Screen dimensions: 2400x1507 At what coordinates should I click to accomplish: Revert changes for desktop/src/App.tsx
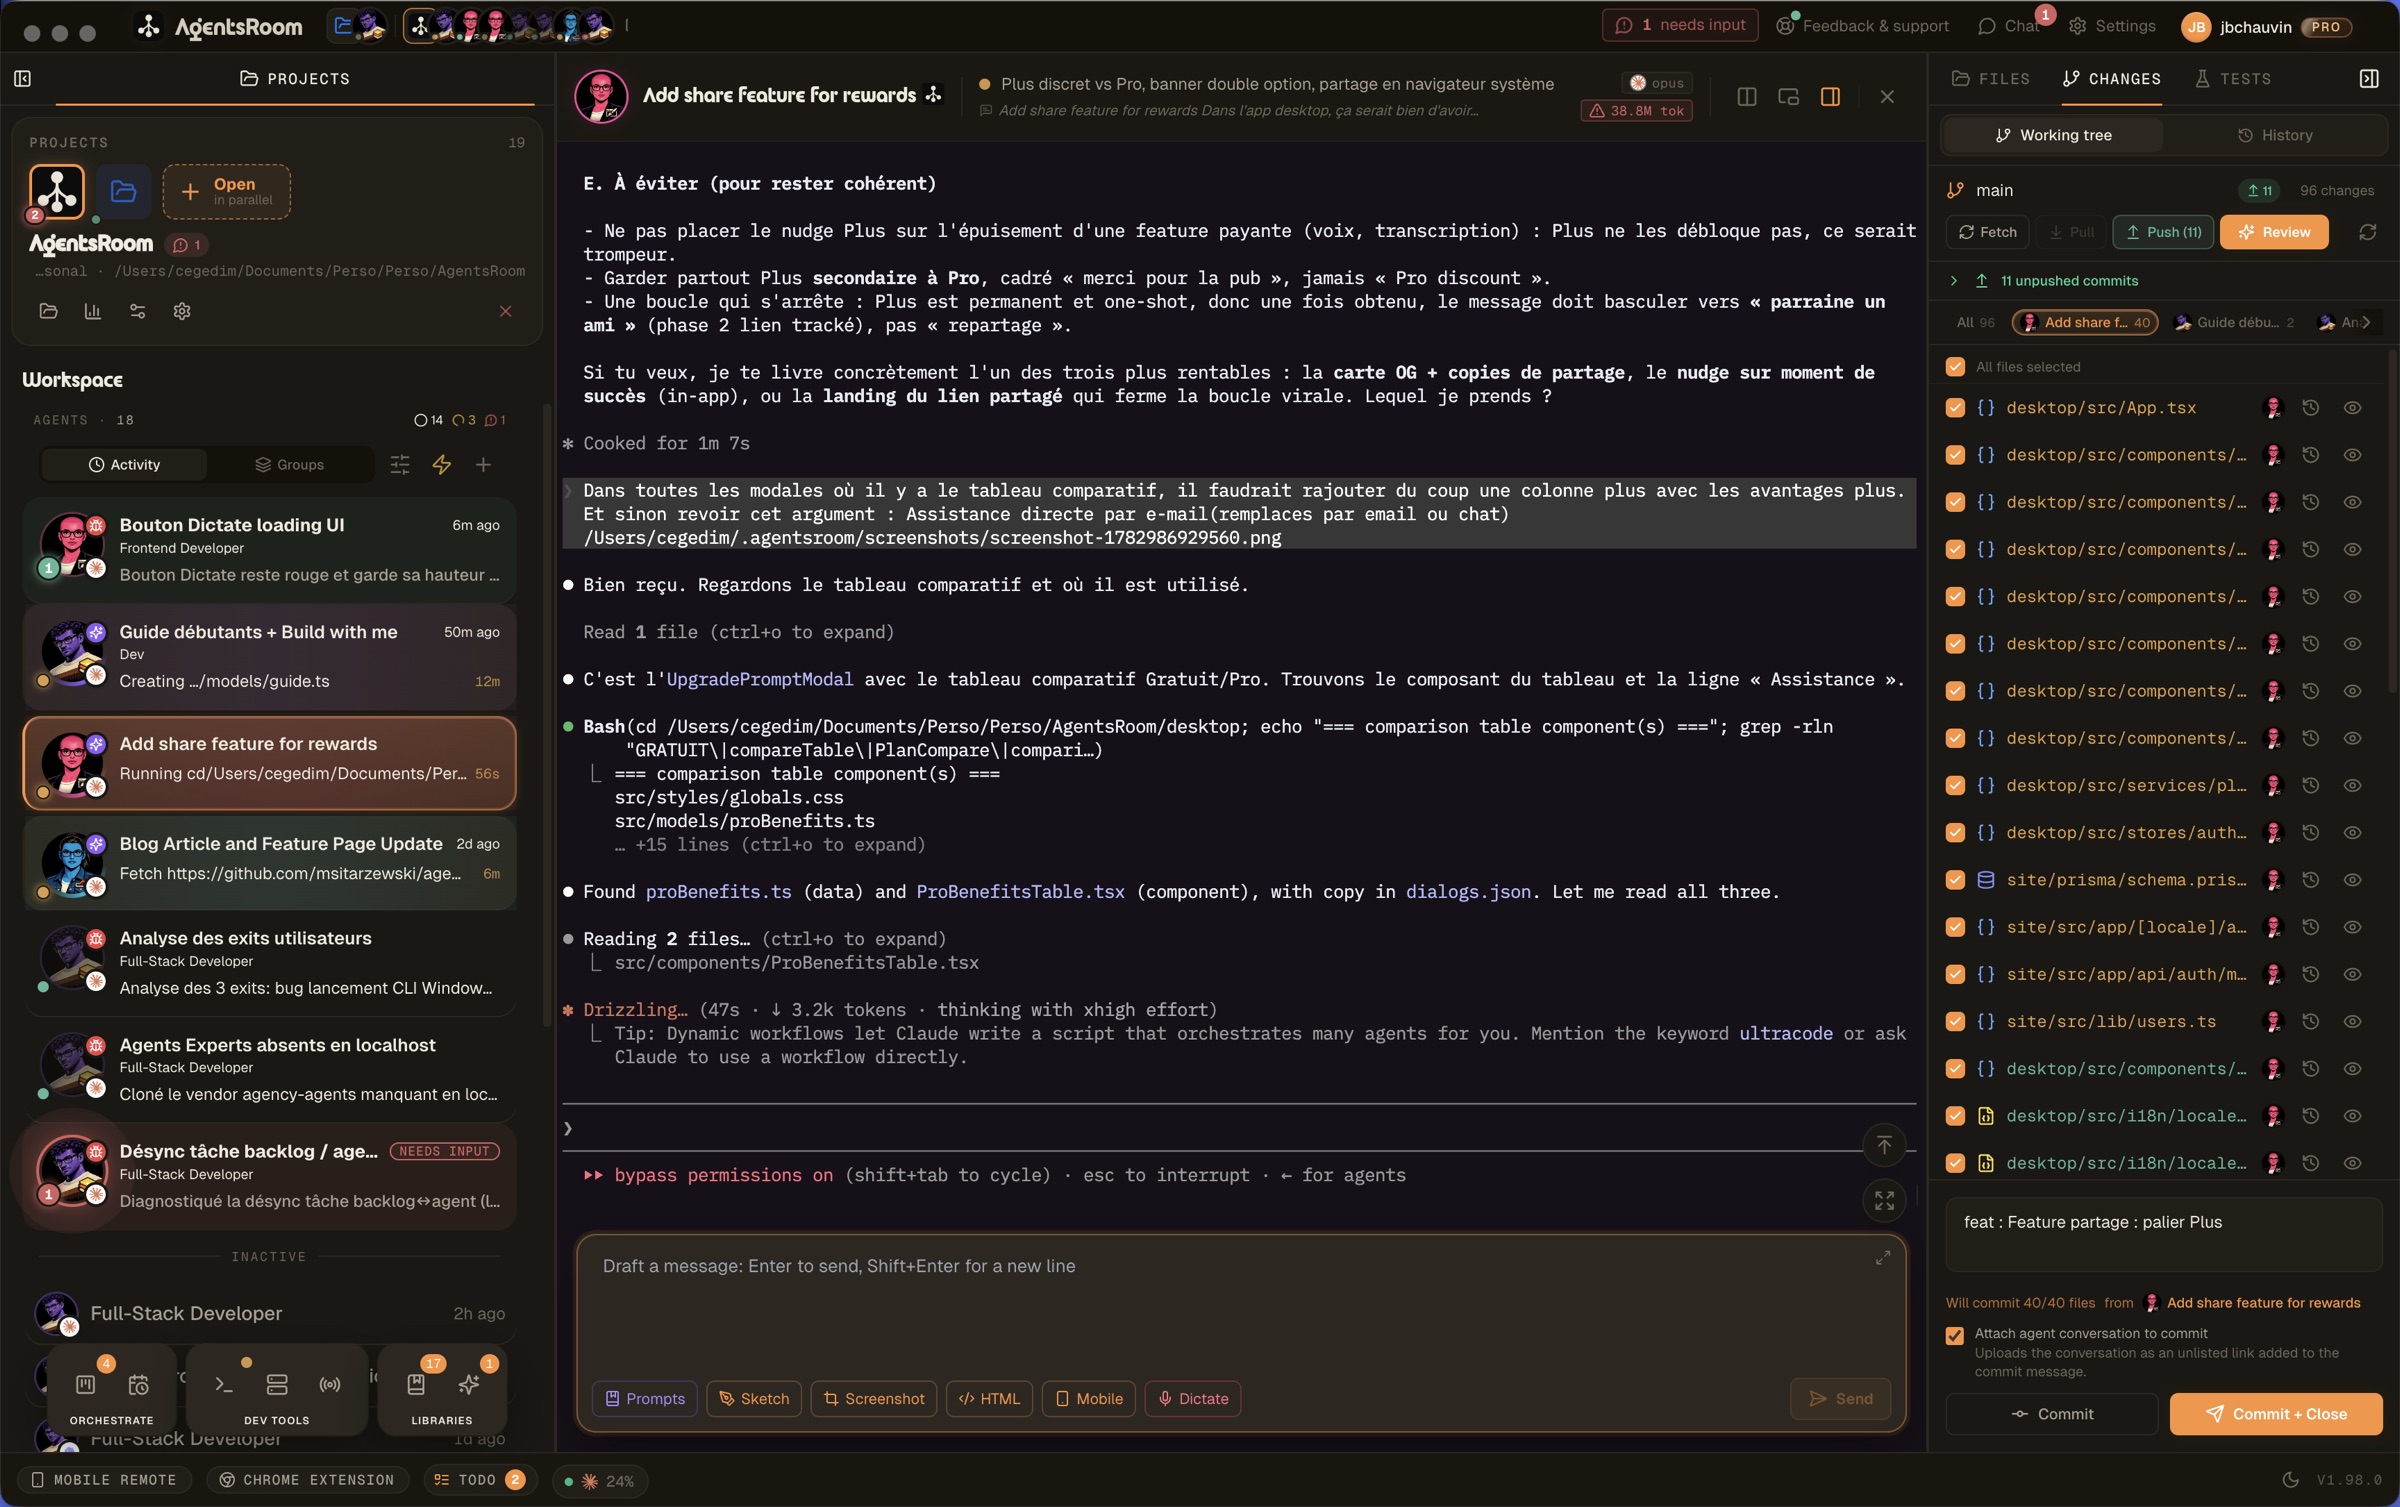[x=2310, y=408]
